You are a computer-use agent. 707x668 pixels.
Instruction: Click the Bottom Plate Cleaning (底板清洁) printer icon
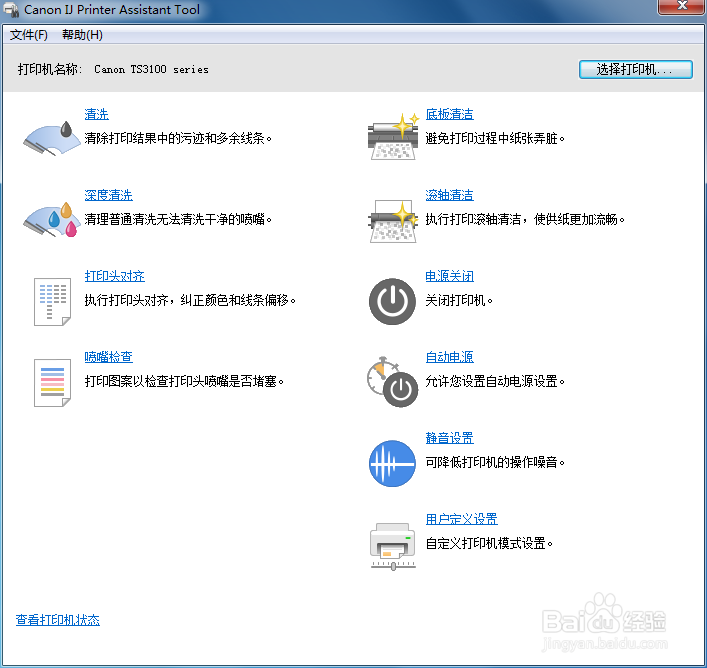[x=393, y=137]
